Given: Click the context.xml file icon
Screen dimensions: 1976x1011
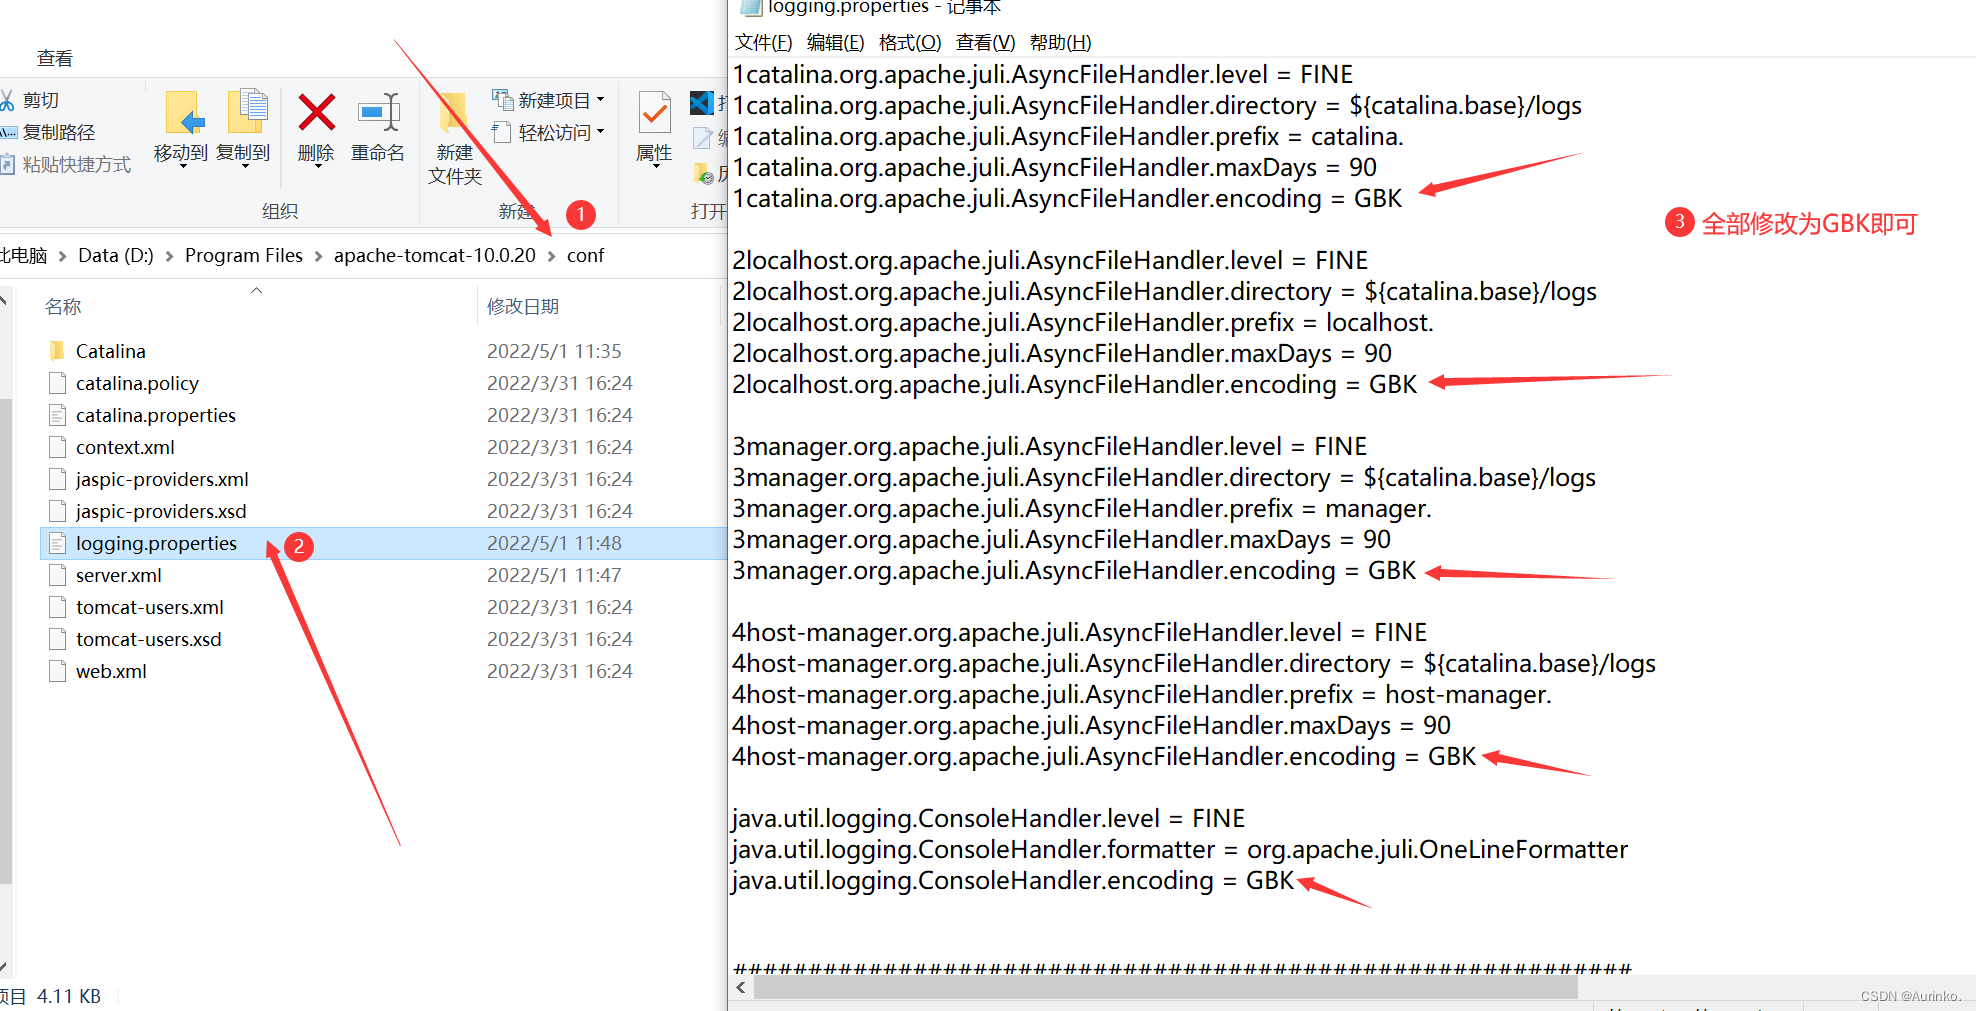Looking at the screenshot, I should 58,447.
